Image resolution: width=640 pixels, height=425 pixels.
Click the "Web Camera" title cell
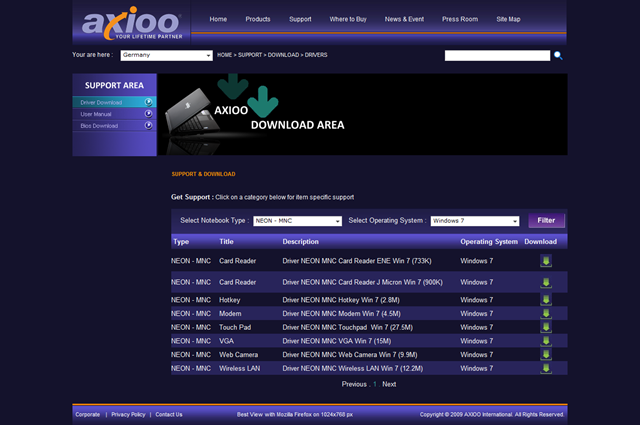pyautogui.click(x=238, y=355)
